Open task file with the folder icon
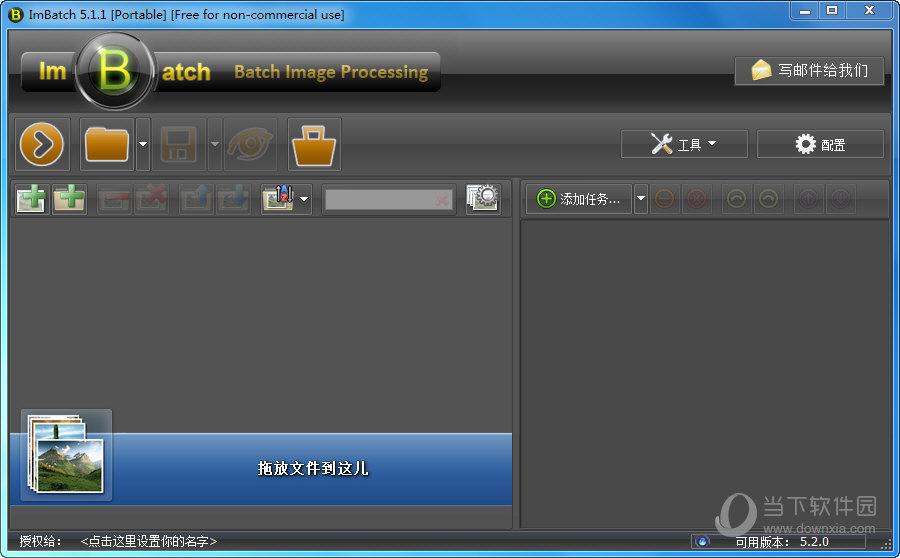This screenshot has width=900, height=558. [x=107, y=144]
